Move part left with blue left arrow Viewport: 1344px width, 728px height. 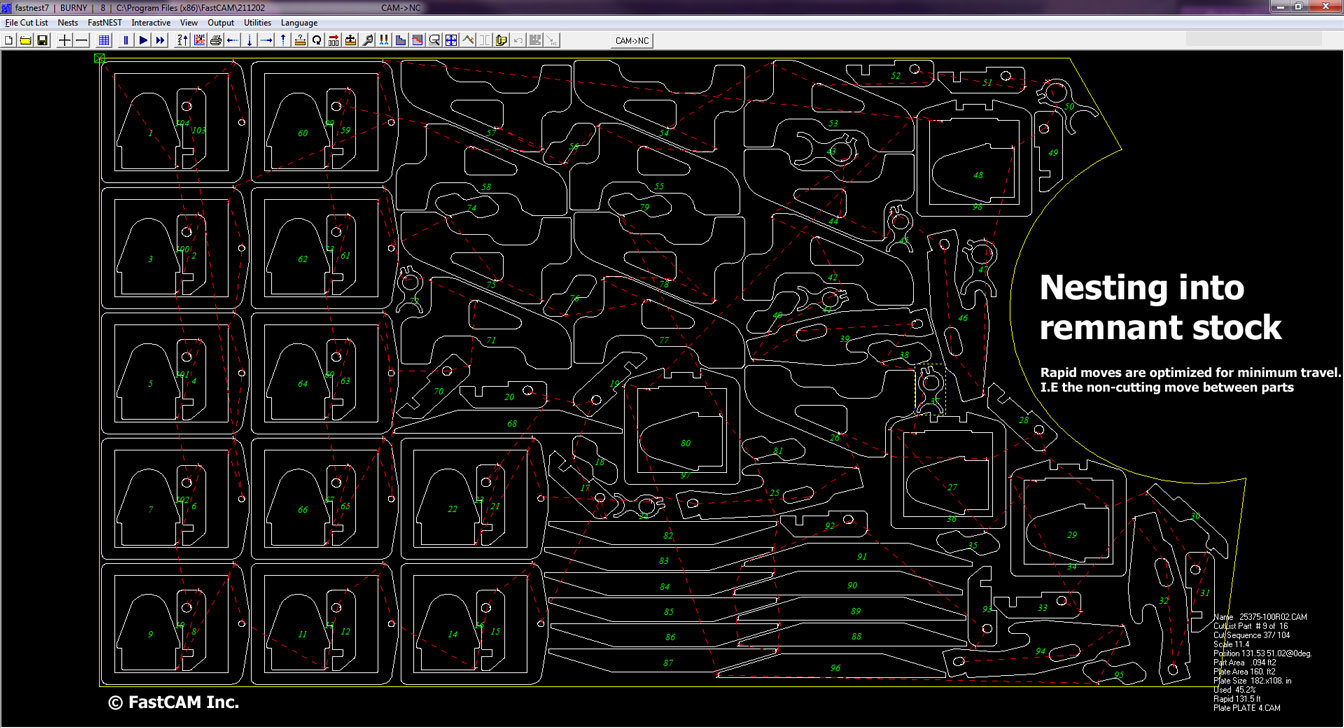(x=232, y=40)
